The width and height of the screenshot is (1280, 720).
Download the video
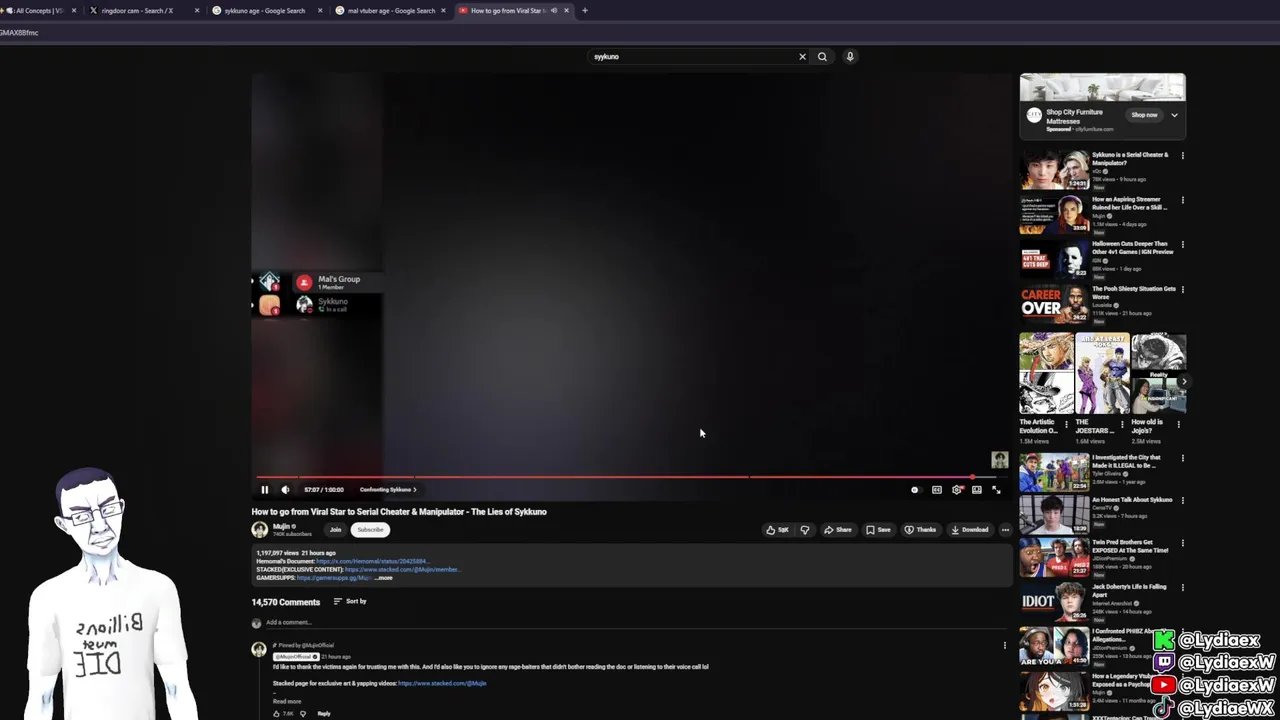970,530
